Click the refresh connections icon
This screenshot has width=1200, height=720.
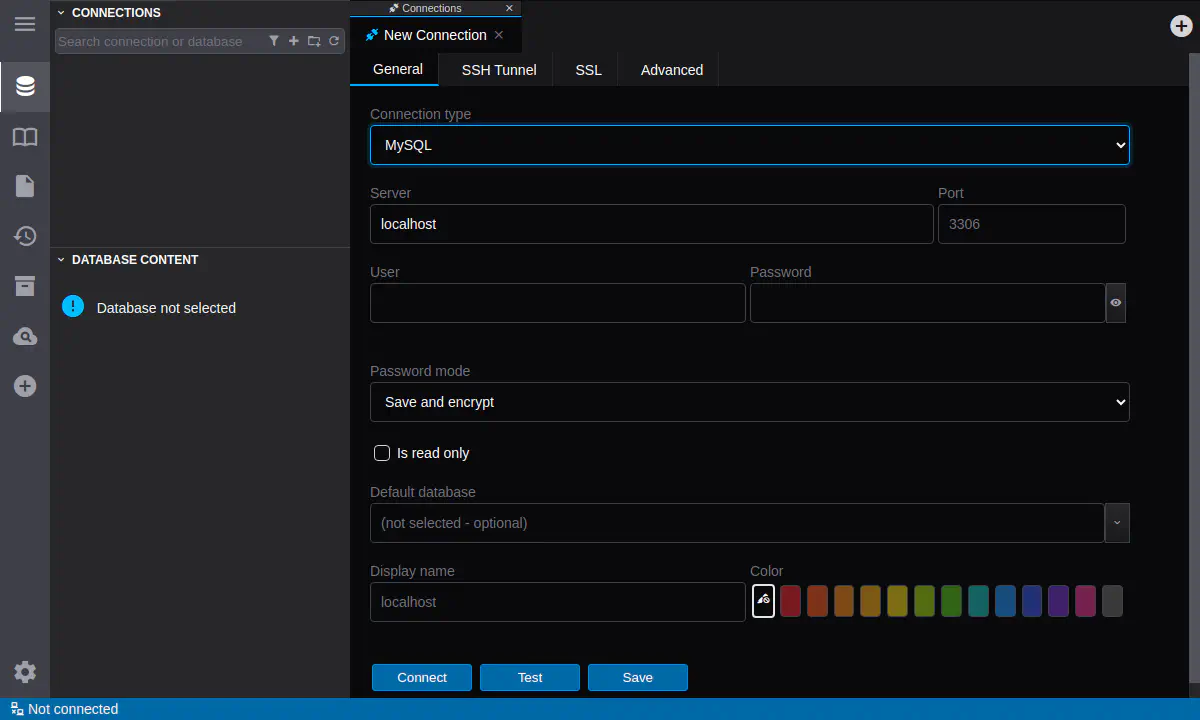click(334, 41)
